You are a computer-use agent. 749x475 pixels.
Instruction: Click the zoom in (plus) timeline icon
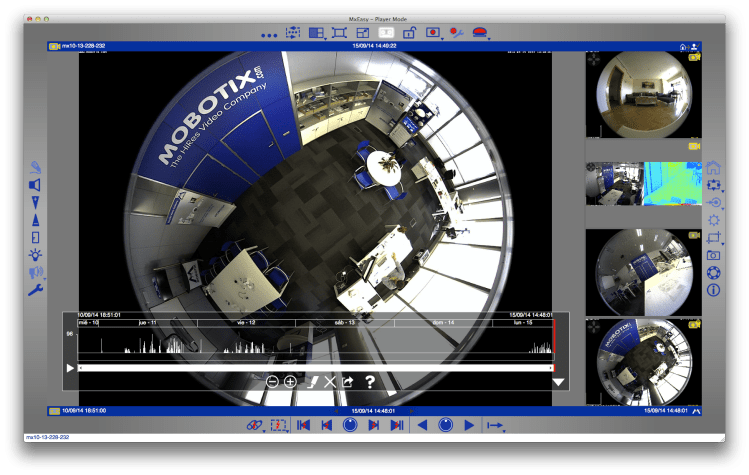(290, 382)
